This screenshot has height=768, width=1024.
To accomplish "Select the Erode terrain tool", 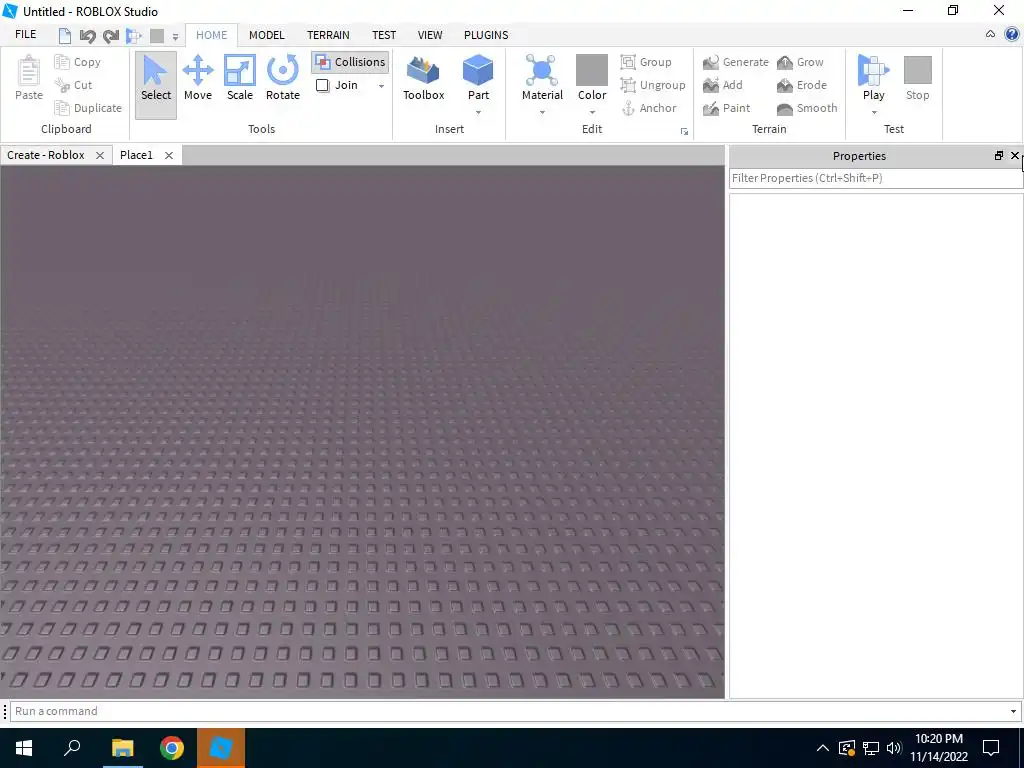I will tap(802, 85).
